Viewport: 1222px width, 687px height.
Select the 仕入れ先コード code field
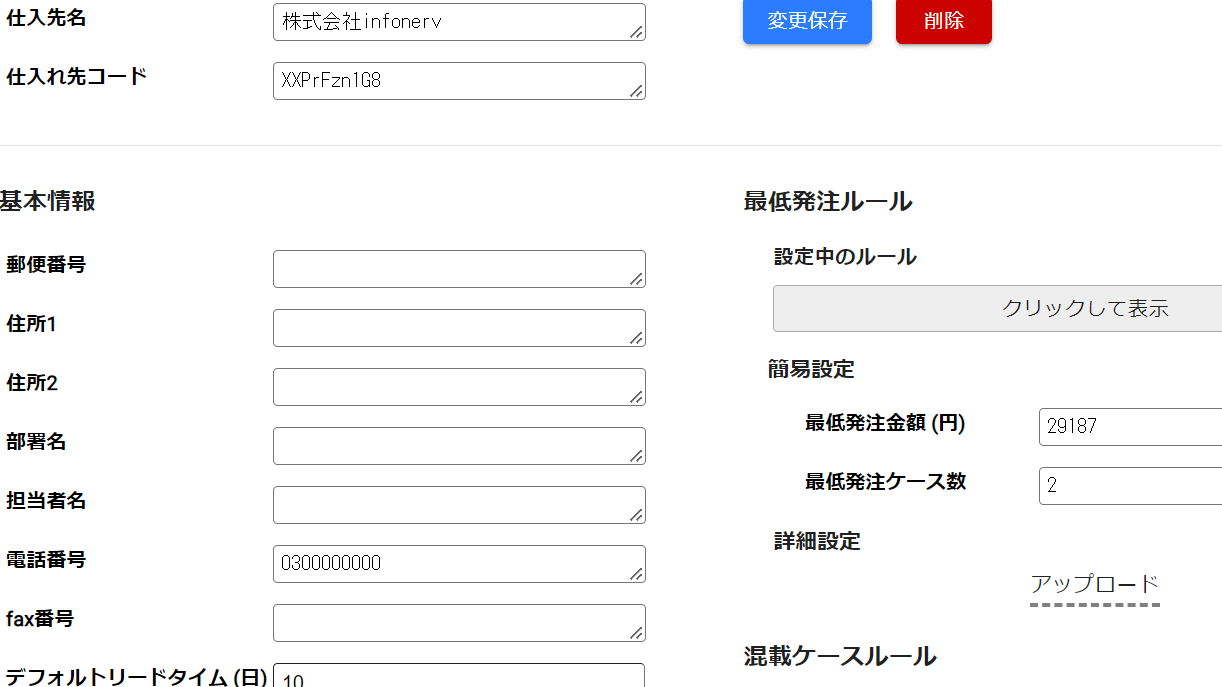tap(459, 81)
